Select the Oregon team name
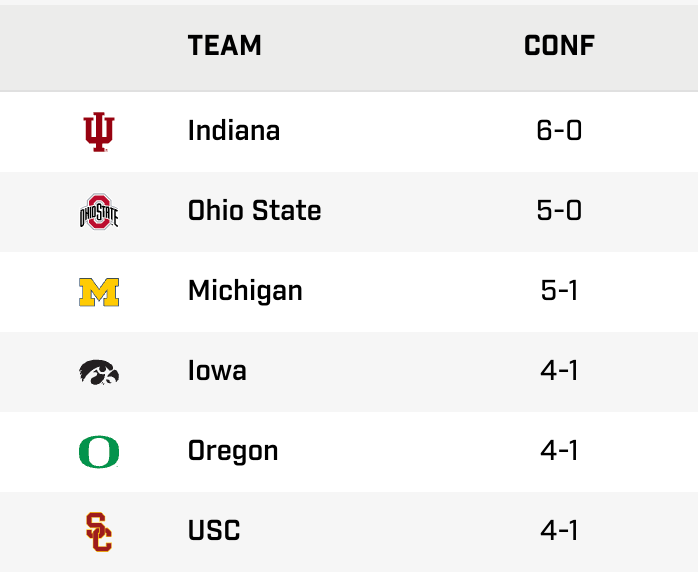The width and height of the screenshot is (698, 582). (233, 451)
